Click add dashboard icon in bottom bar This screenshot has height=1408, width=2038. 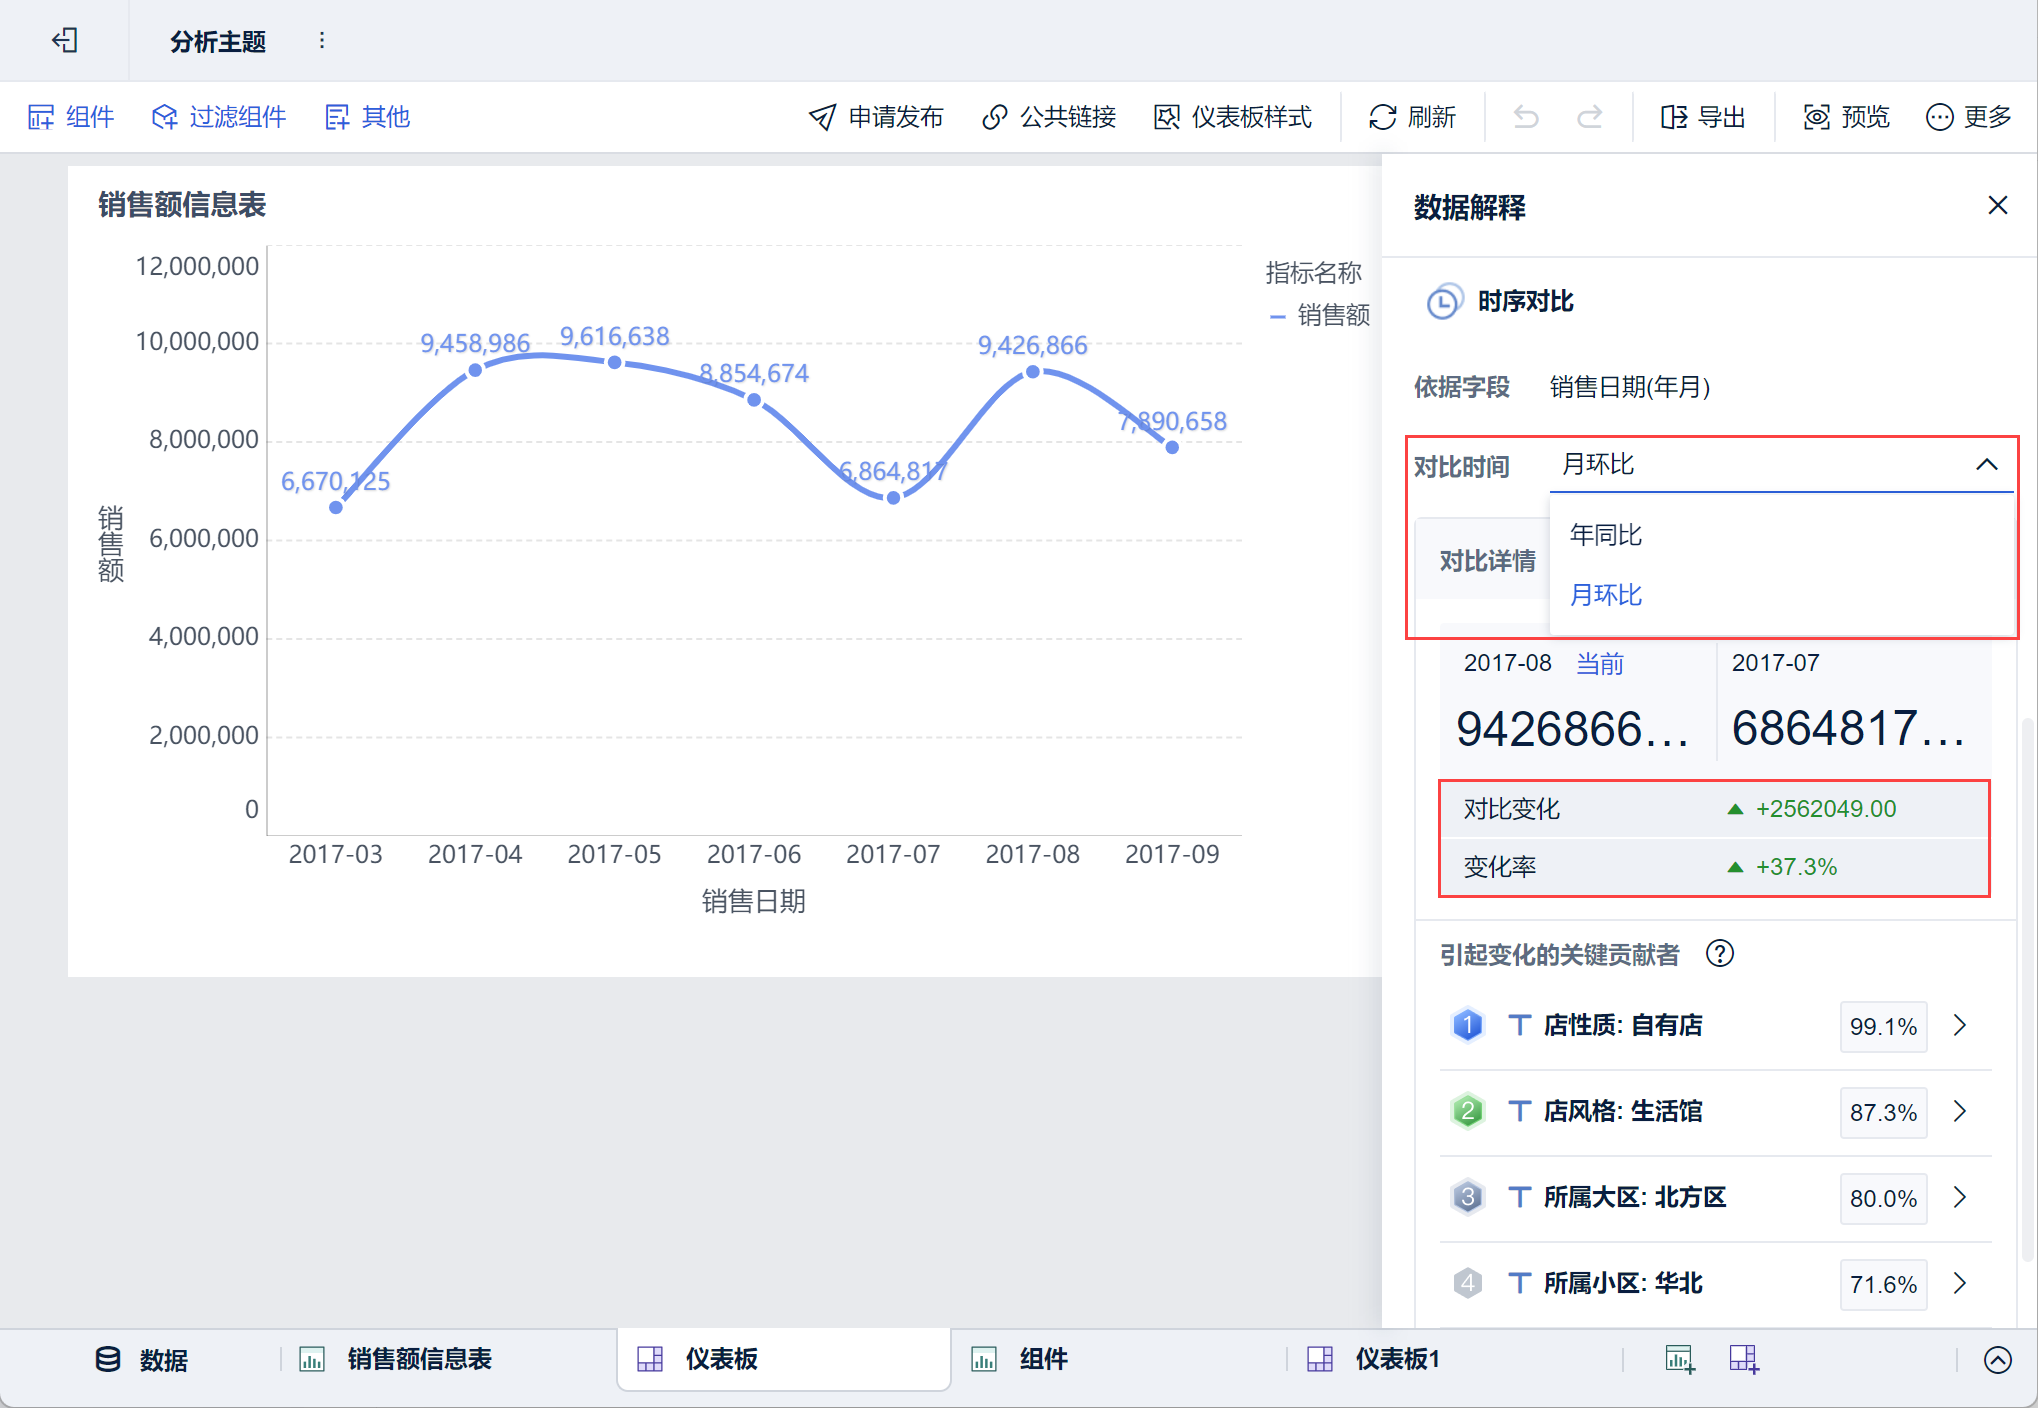(1744, 1359)
